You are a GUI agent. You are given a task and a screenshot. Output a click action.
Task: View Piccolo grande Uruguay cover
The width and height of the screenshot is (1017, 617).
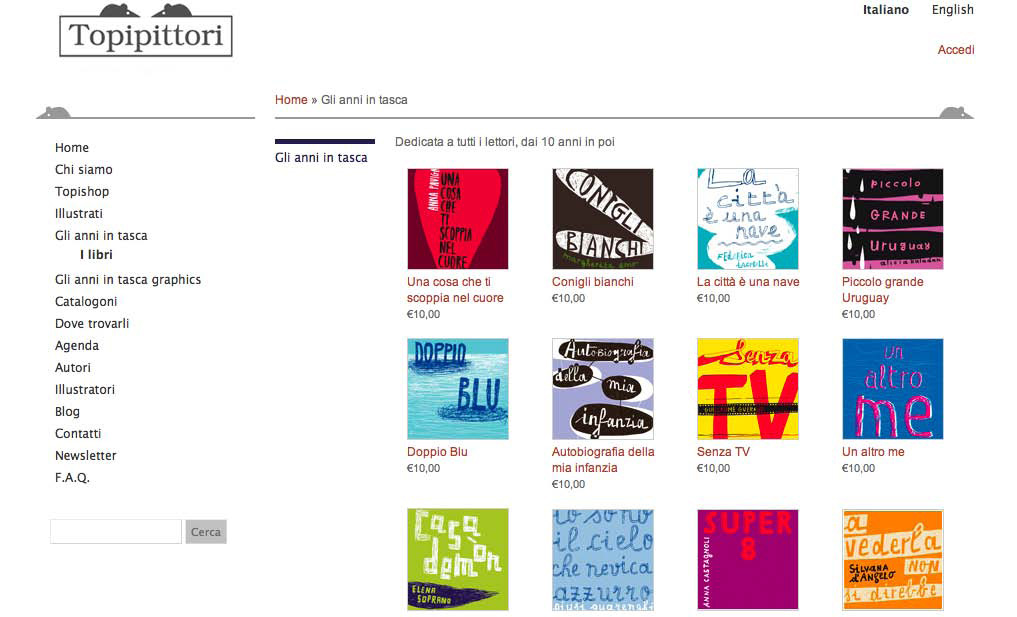(x=892, y=219)
